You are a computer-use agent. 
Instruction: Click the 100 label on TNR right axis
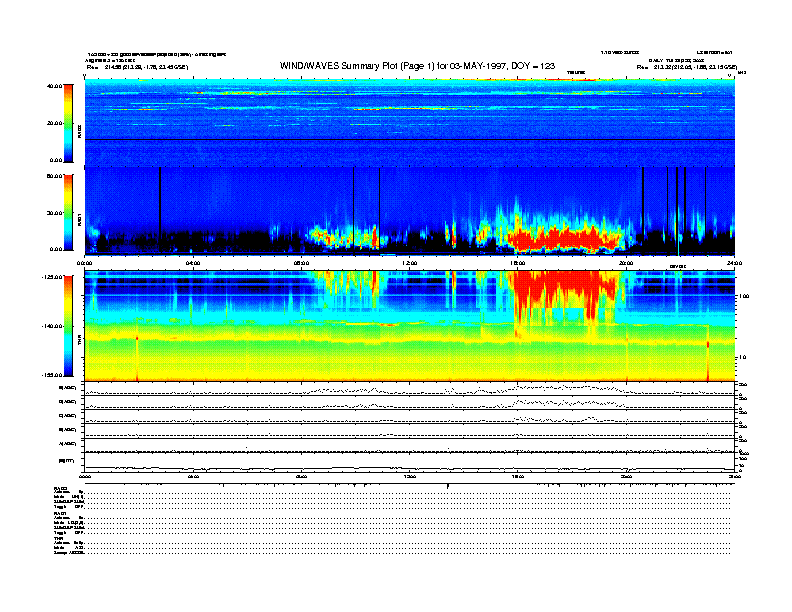744,296
